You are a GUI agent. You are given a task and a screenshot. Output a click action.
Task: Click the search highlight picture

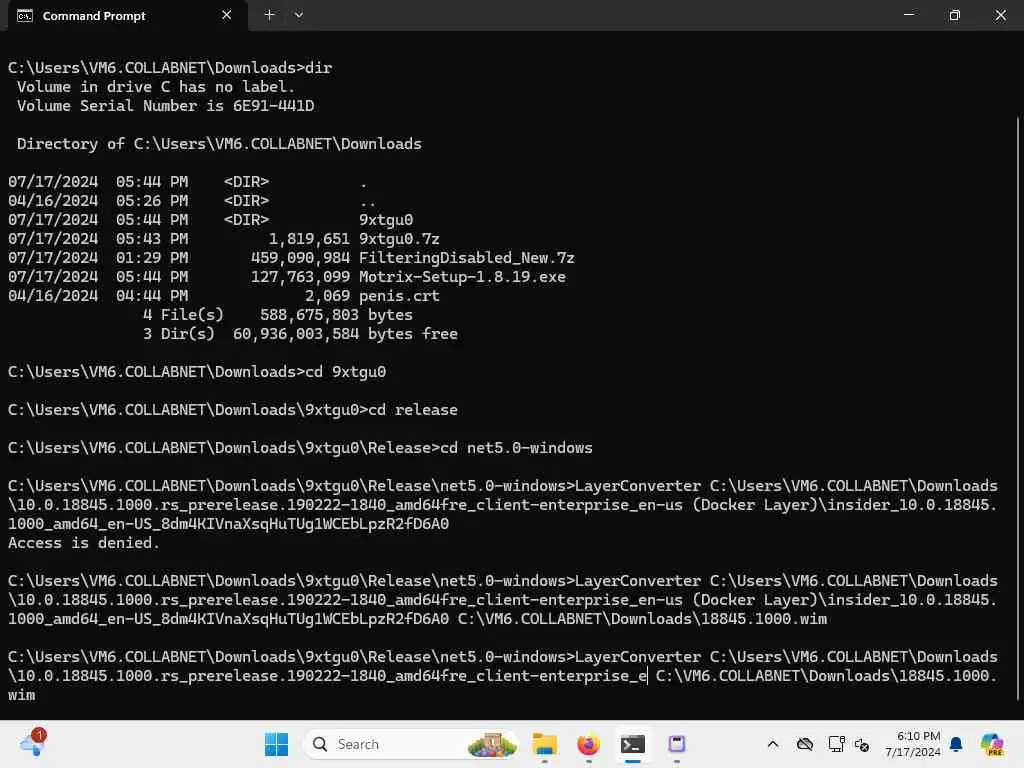pyautogui.click(x=492, y=744)
